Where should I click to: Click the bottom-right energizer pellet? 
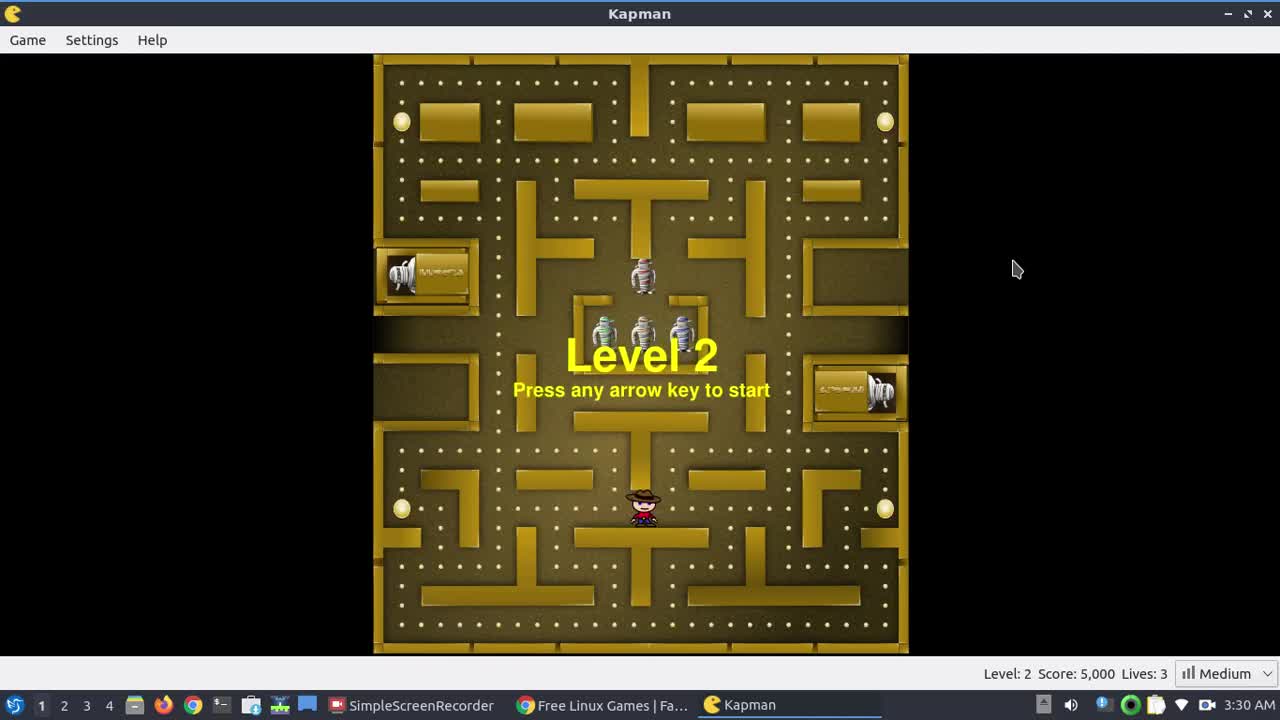pos(885,508)
